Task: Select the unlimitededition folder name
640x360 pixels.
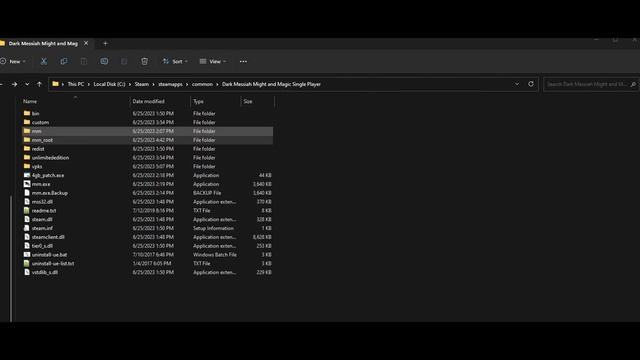Action: [x=50, y=158]
